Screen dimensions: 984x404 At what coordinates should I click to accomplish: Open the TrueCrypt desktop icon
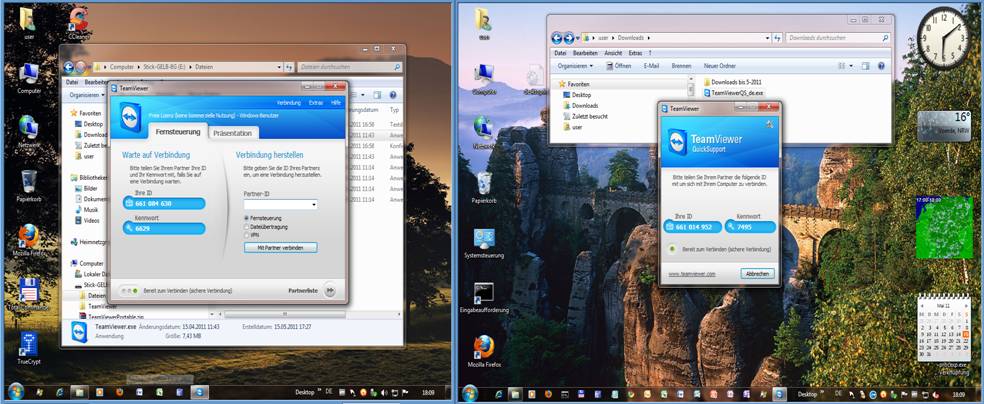(29, 349)
